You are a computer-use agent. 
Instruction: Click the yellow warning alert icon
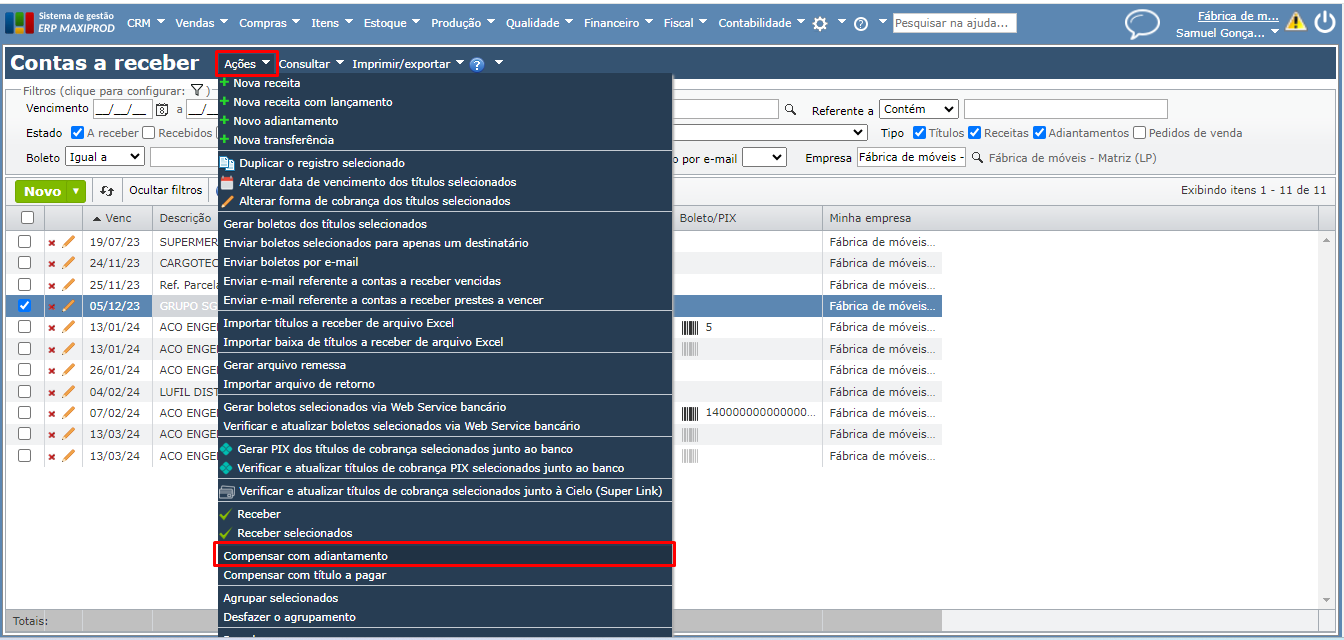pos(1296,21)
